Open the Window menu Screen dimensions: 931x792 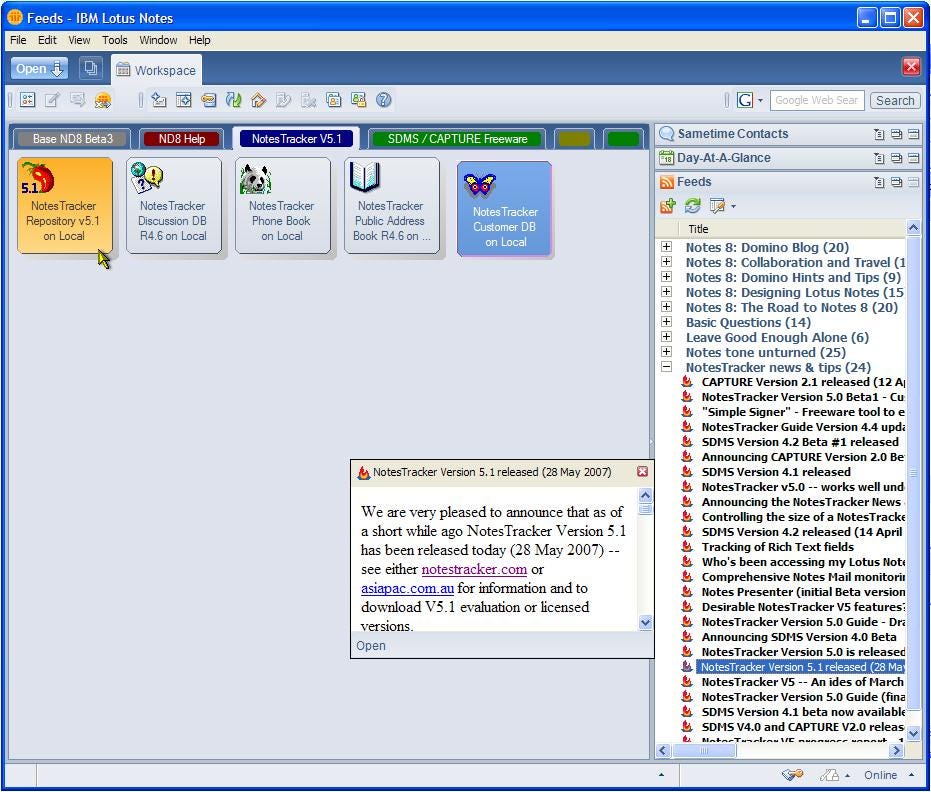158,40
